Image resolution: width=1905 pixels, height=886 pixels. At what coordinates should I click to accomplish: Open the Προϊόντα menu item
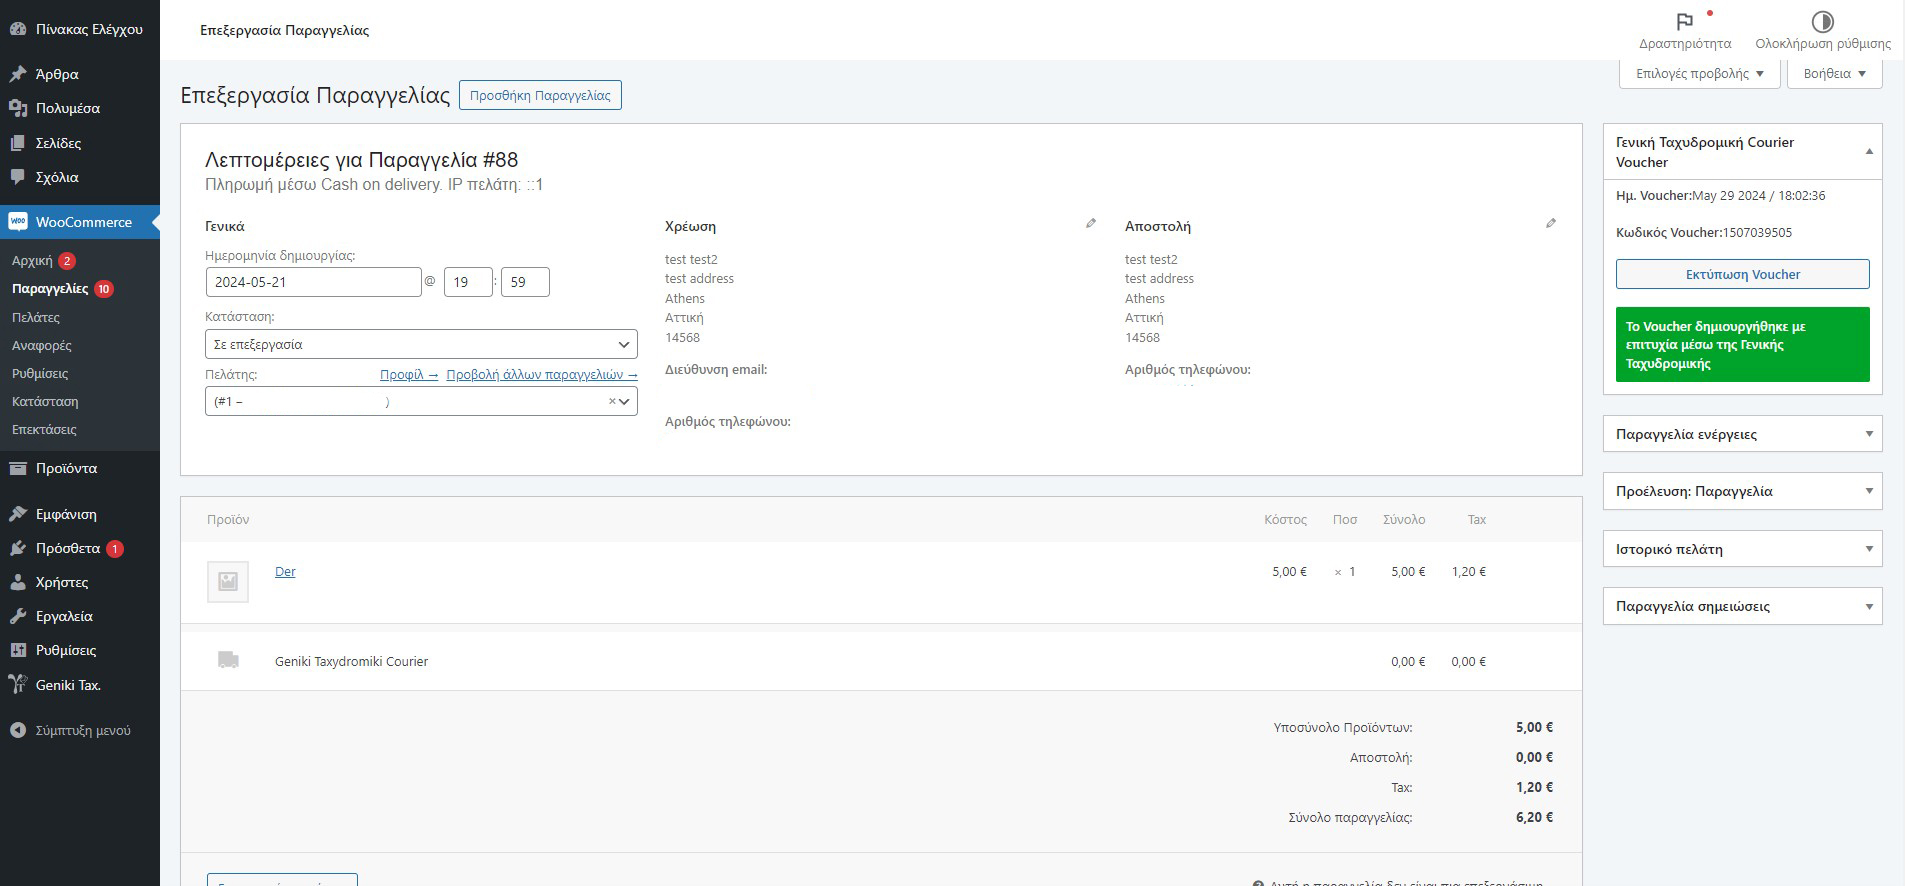click(x=66, y=468)
